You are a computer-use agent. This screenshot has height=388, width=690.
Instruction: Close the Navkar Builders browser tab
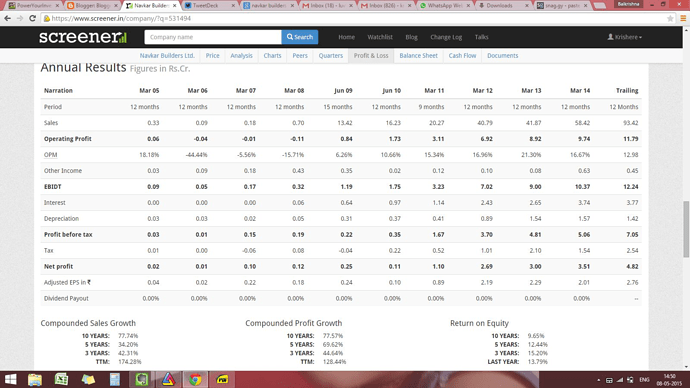(x=175, y=6)
